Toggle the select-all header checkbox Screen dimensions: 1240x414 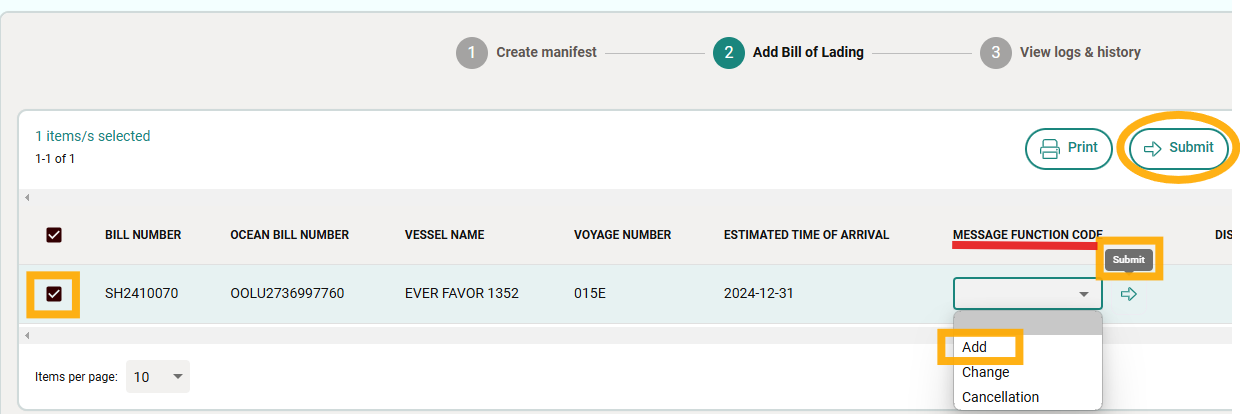54,235
